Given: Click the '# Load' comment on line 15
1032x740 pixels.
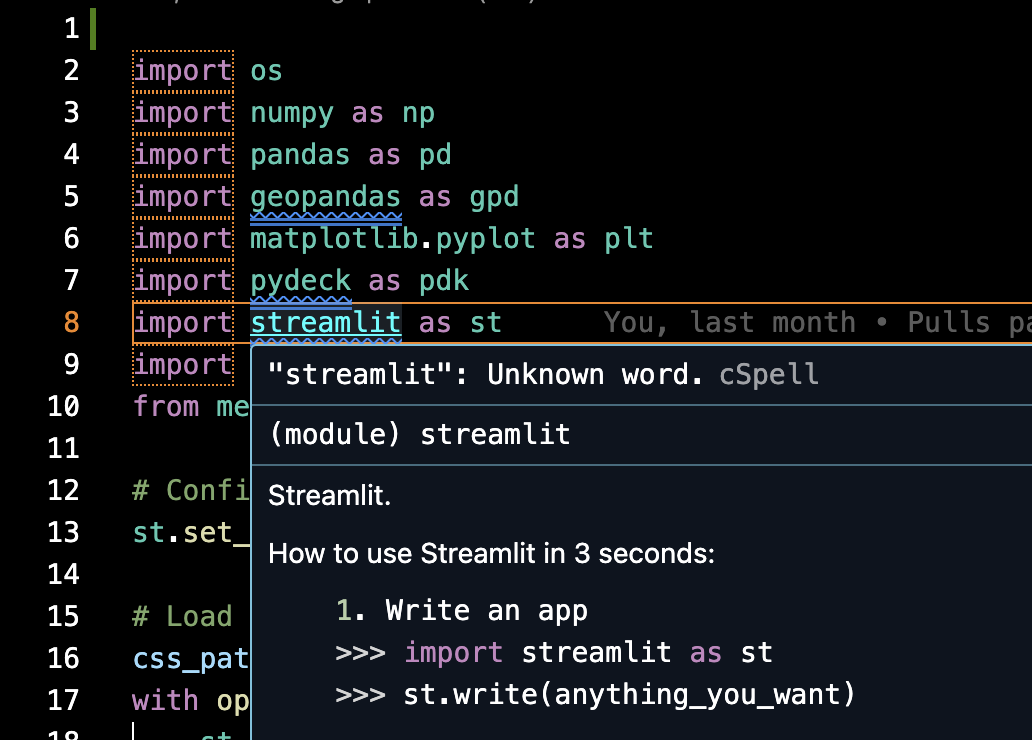Looking at the screenshot, I should tap(182, 616).
